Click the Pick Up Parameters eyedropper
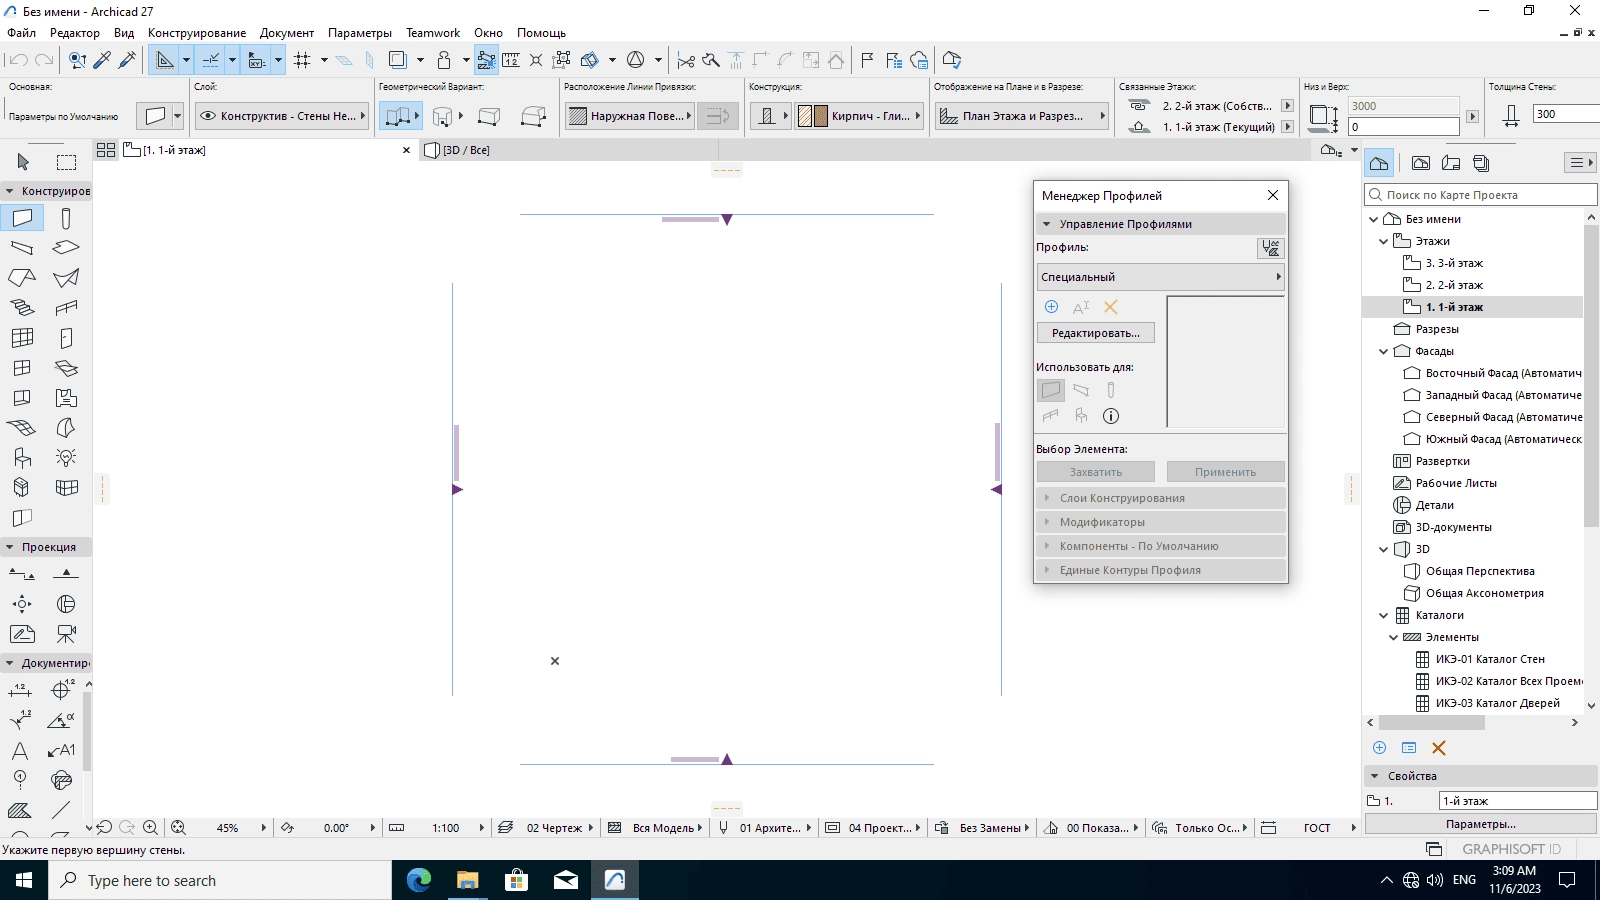The height and width of the screenshot is (900, 1600). click(x=102, y=60)
